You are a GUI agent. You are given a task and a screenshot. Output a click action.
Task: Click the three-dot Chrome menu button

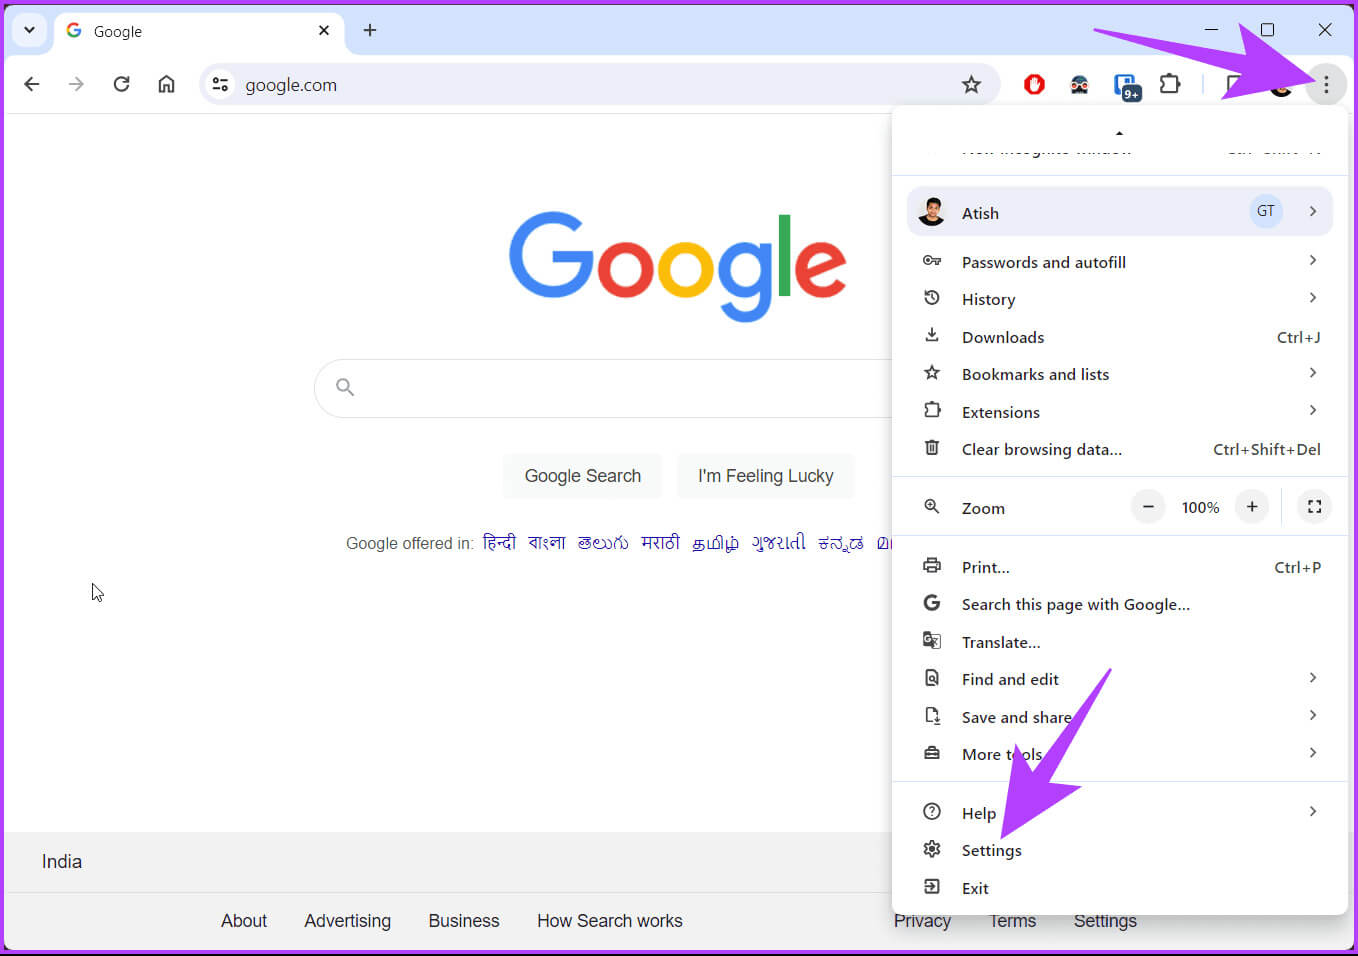[1326, 85]
